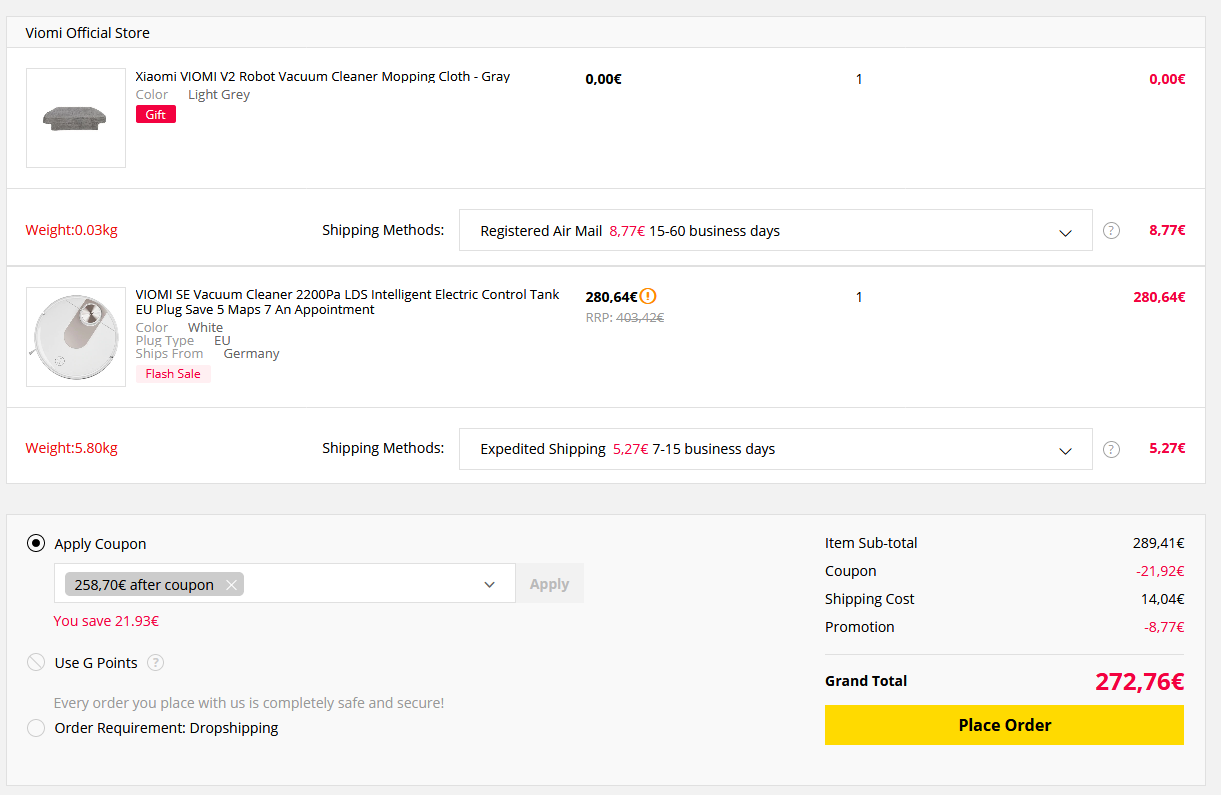Image resolution: width=1221 pixels, height=795 pixels.
Task: Select Order Requirement: Dropshipping radio button
Action: point(36,728)
